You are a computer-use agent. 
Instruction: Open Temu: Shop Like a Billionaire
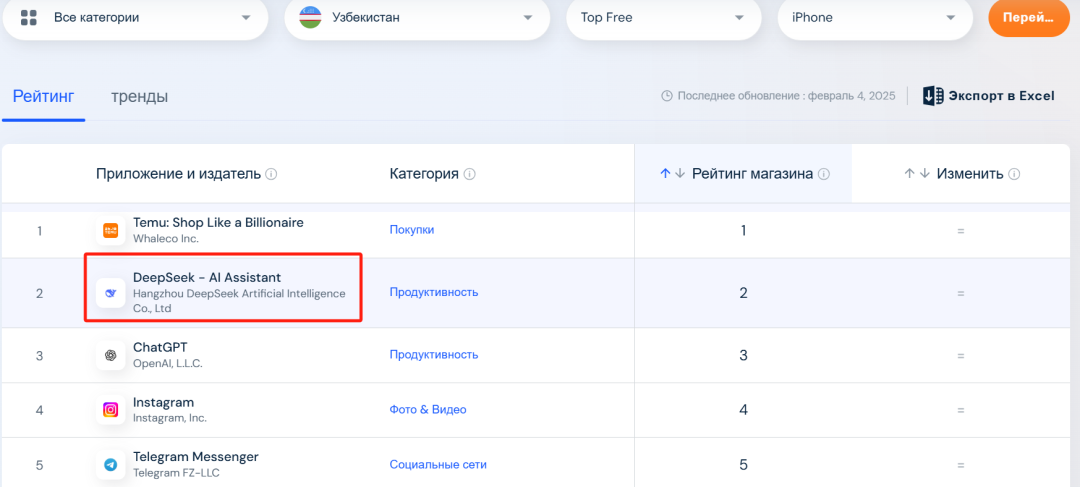point(218,222)
